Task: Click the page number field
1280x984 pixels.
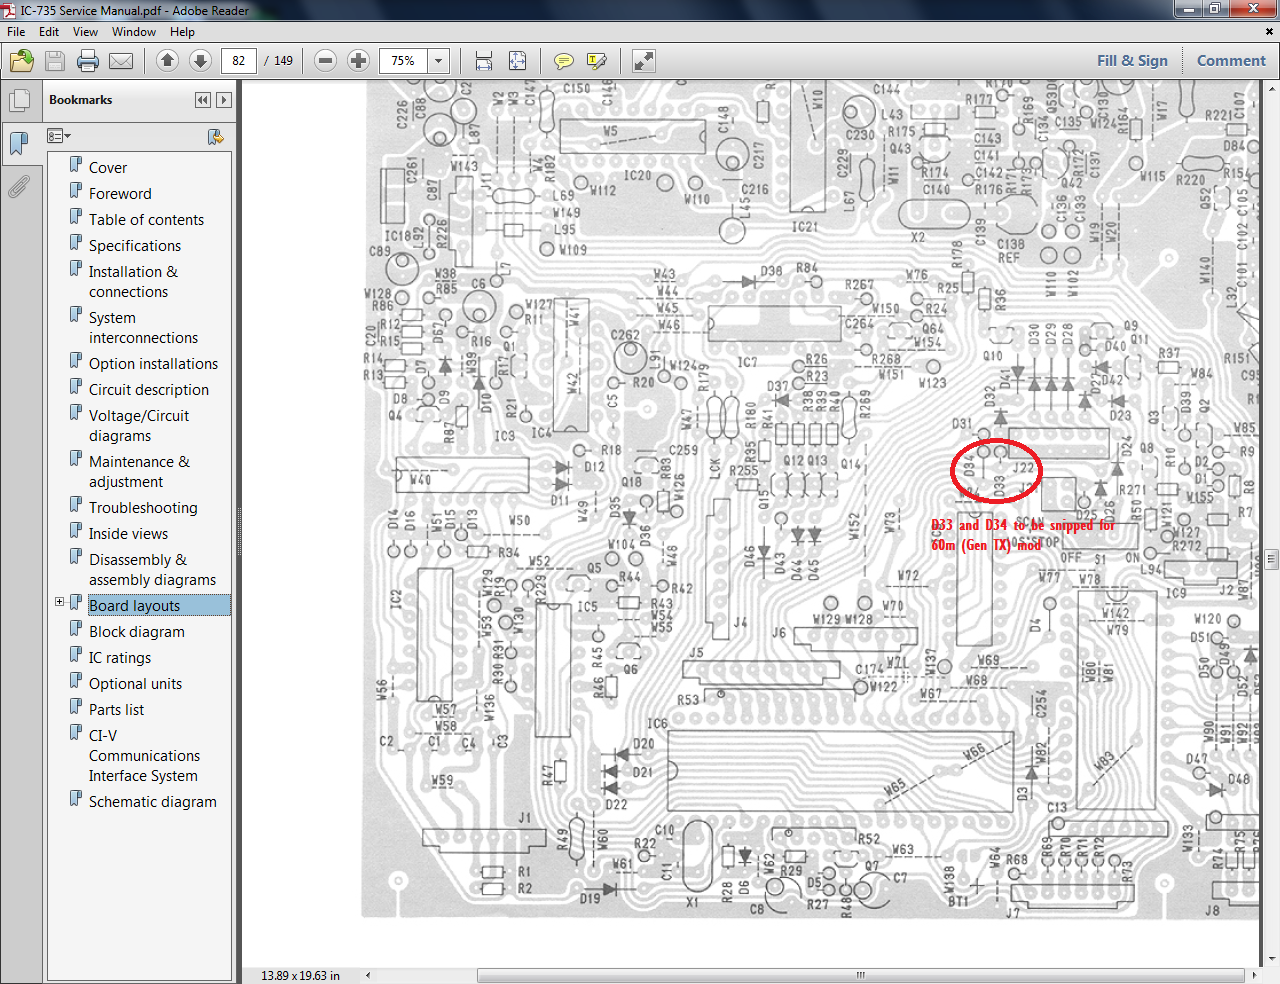Action: 239,61
